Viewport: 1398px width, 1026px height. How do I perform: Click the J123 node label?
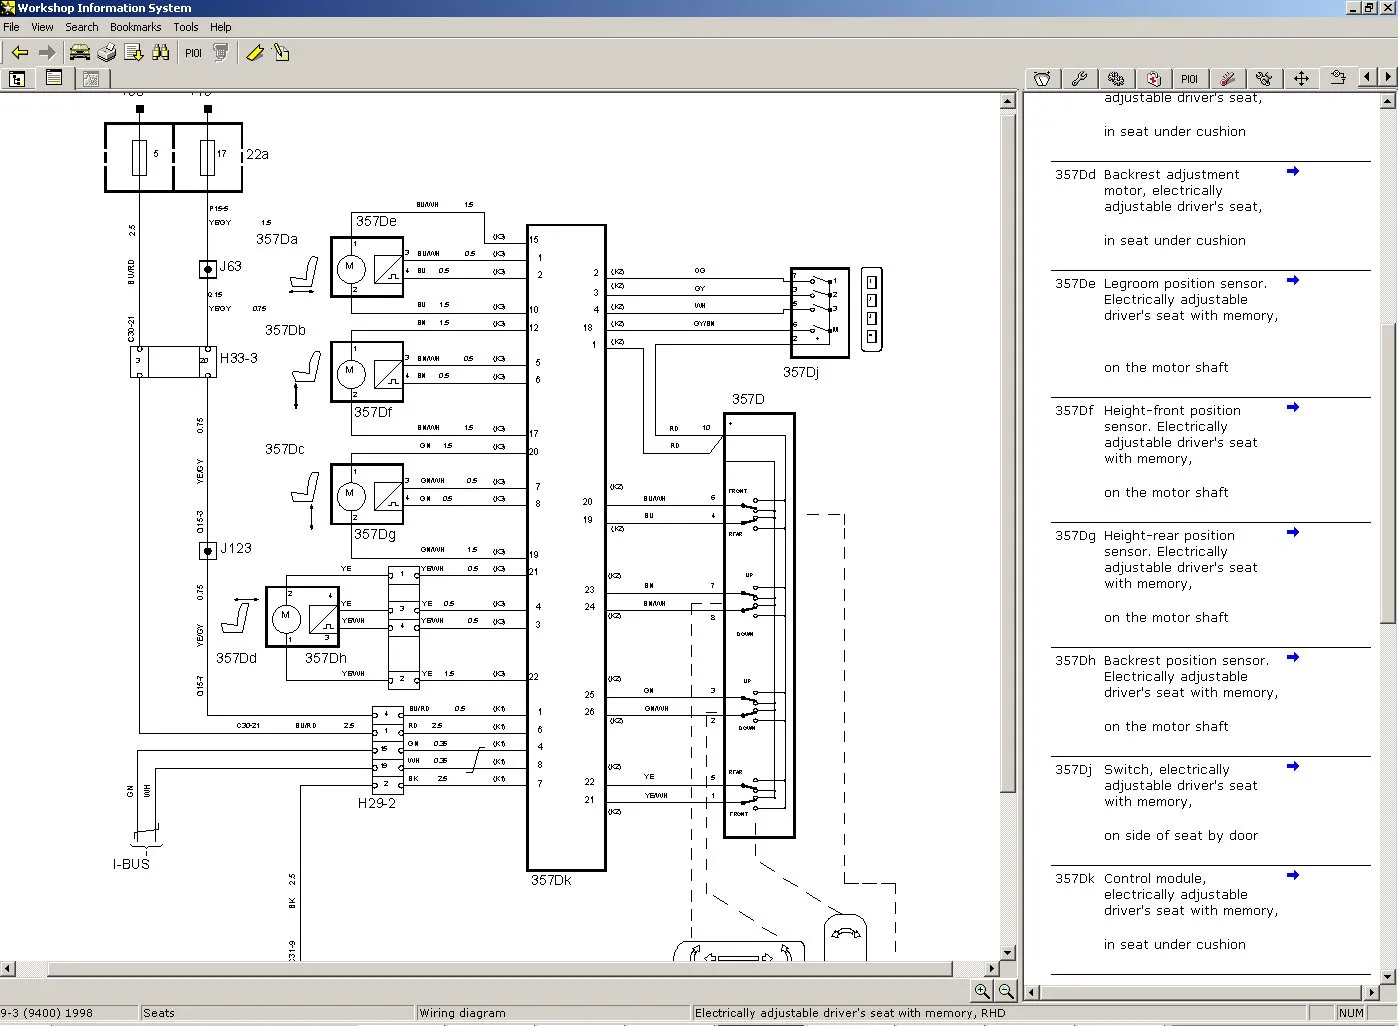click(x=236, y=548)
